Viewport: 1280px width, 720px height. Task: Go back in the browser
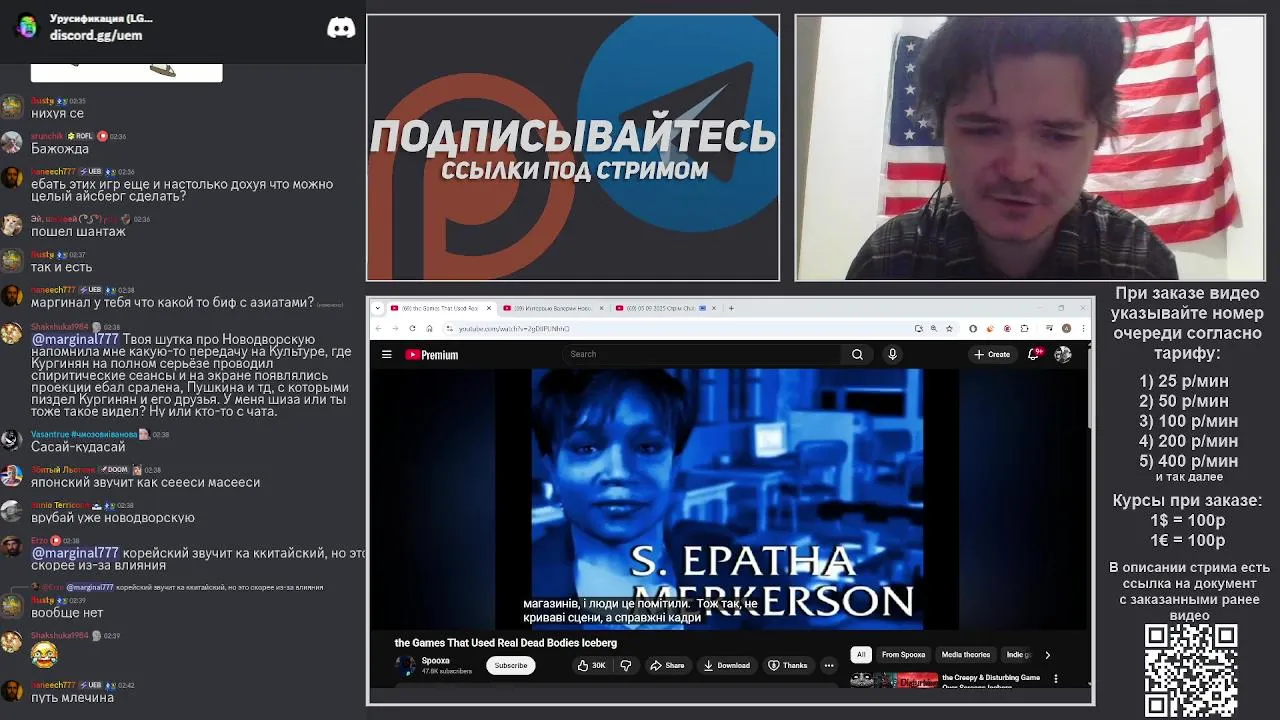coord(379,328)
